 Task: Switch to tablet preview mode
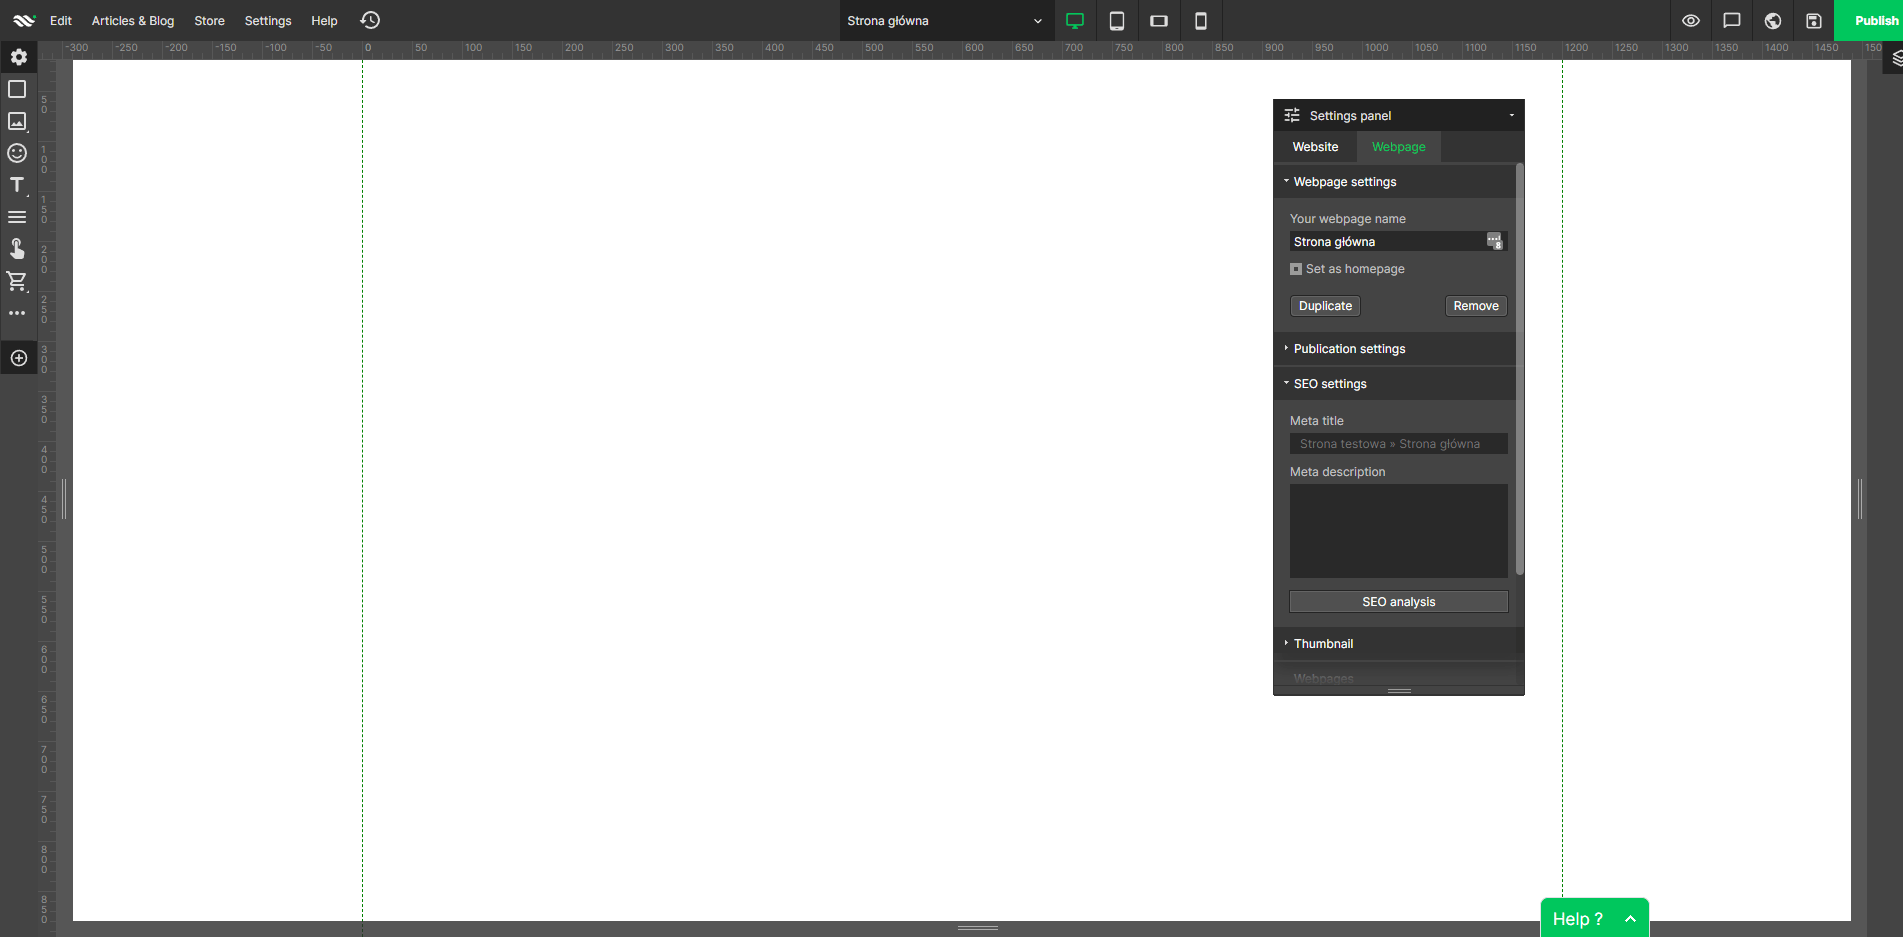(1117, 20)
